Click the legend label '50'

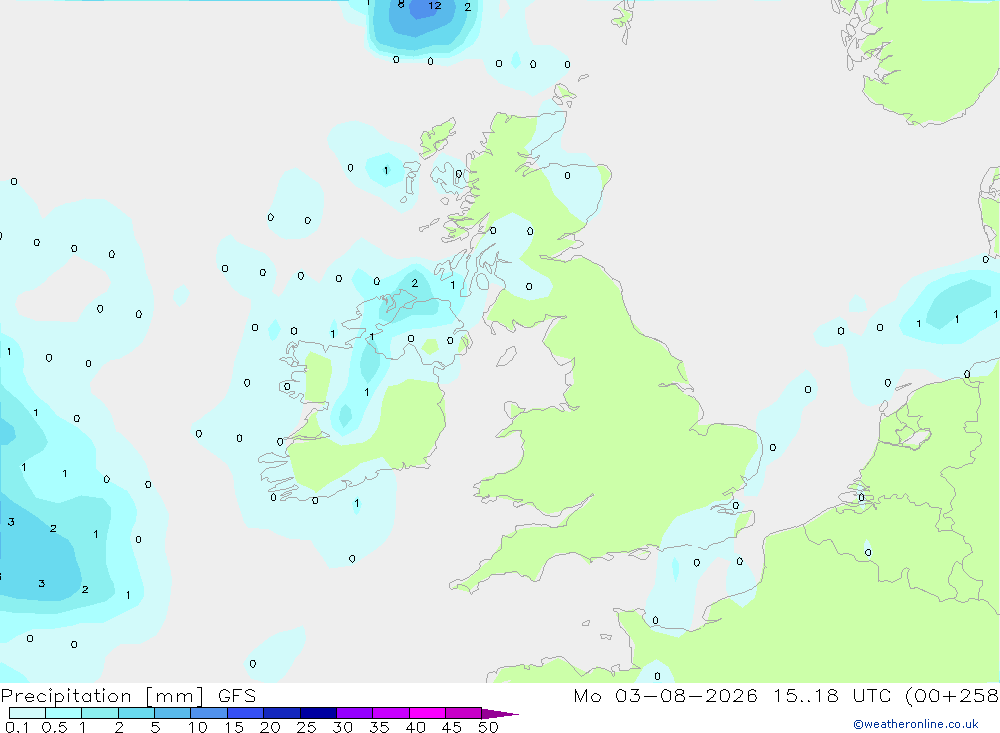point(488,727)
